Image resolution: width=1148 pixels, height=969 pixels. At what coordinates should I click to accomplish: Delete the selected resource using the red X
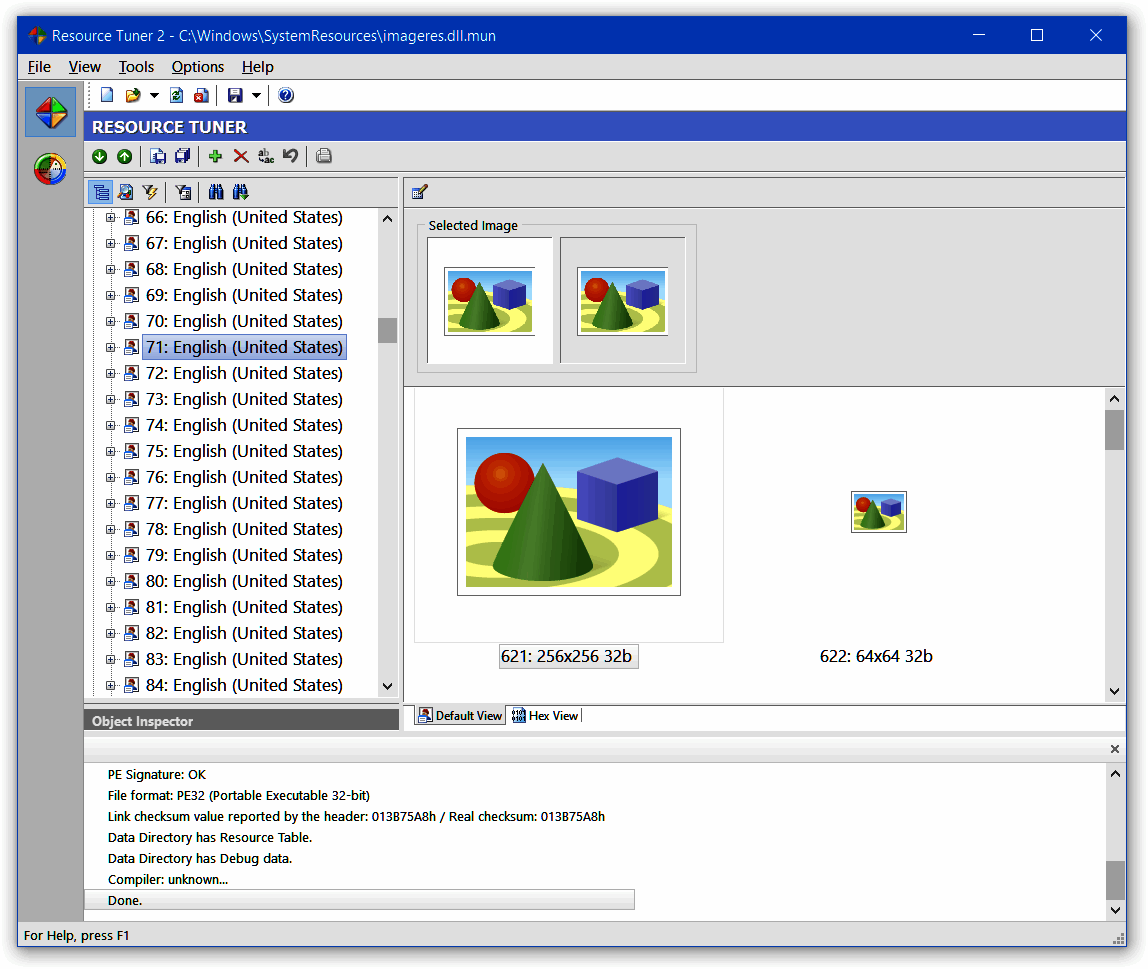point(240,156)
